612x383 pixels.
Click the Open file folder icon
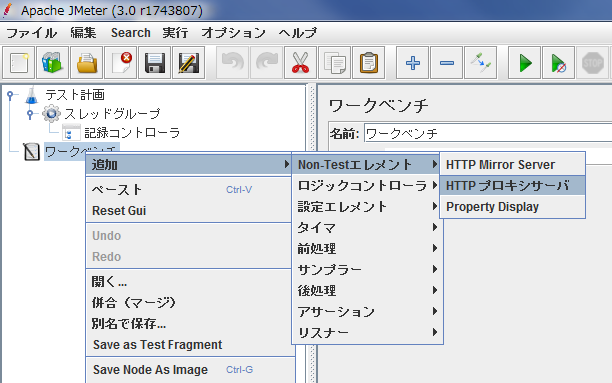pos(87,63)
